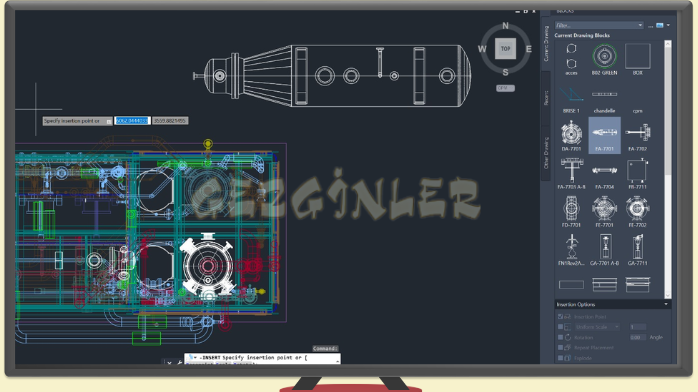Select the EA-7702 block
Screen dimensions: 698x392
637,136
